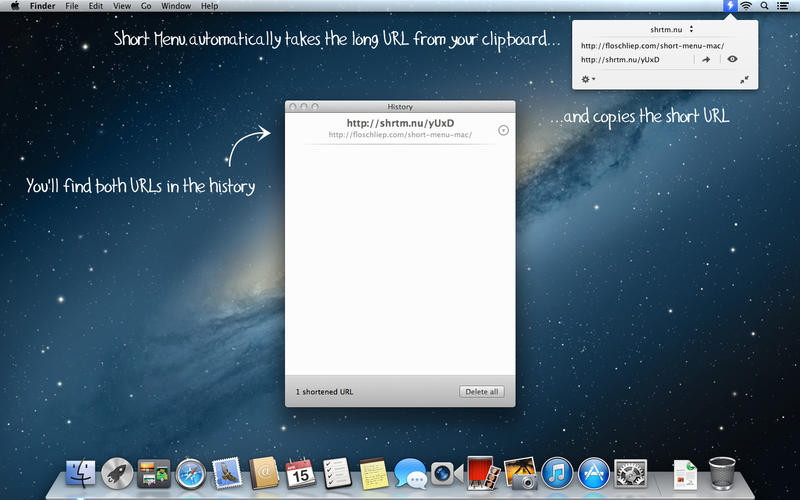Launch Safari compass icon in Dock
Image resolution: width=800 pixels, height=500 pixels.
tap(191, 473)
